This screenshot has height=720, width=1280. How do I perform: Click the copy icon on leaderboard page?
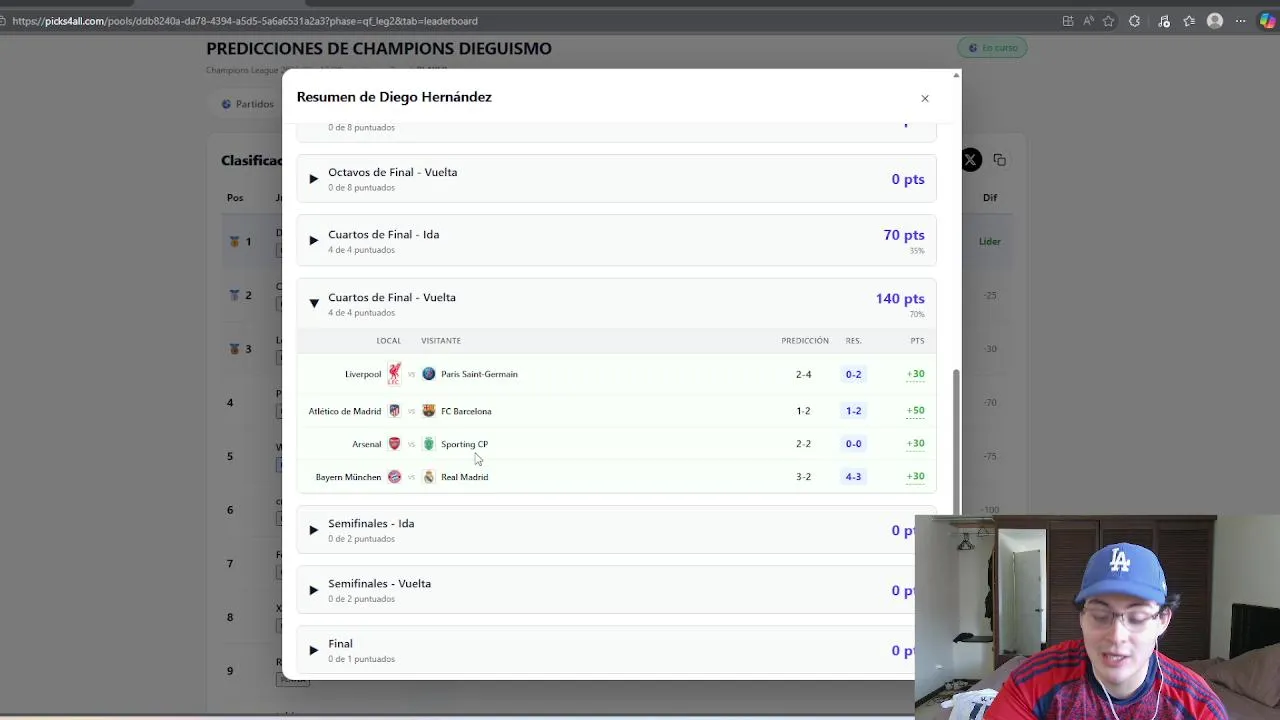pyautogui.click(x=999, y=160)
